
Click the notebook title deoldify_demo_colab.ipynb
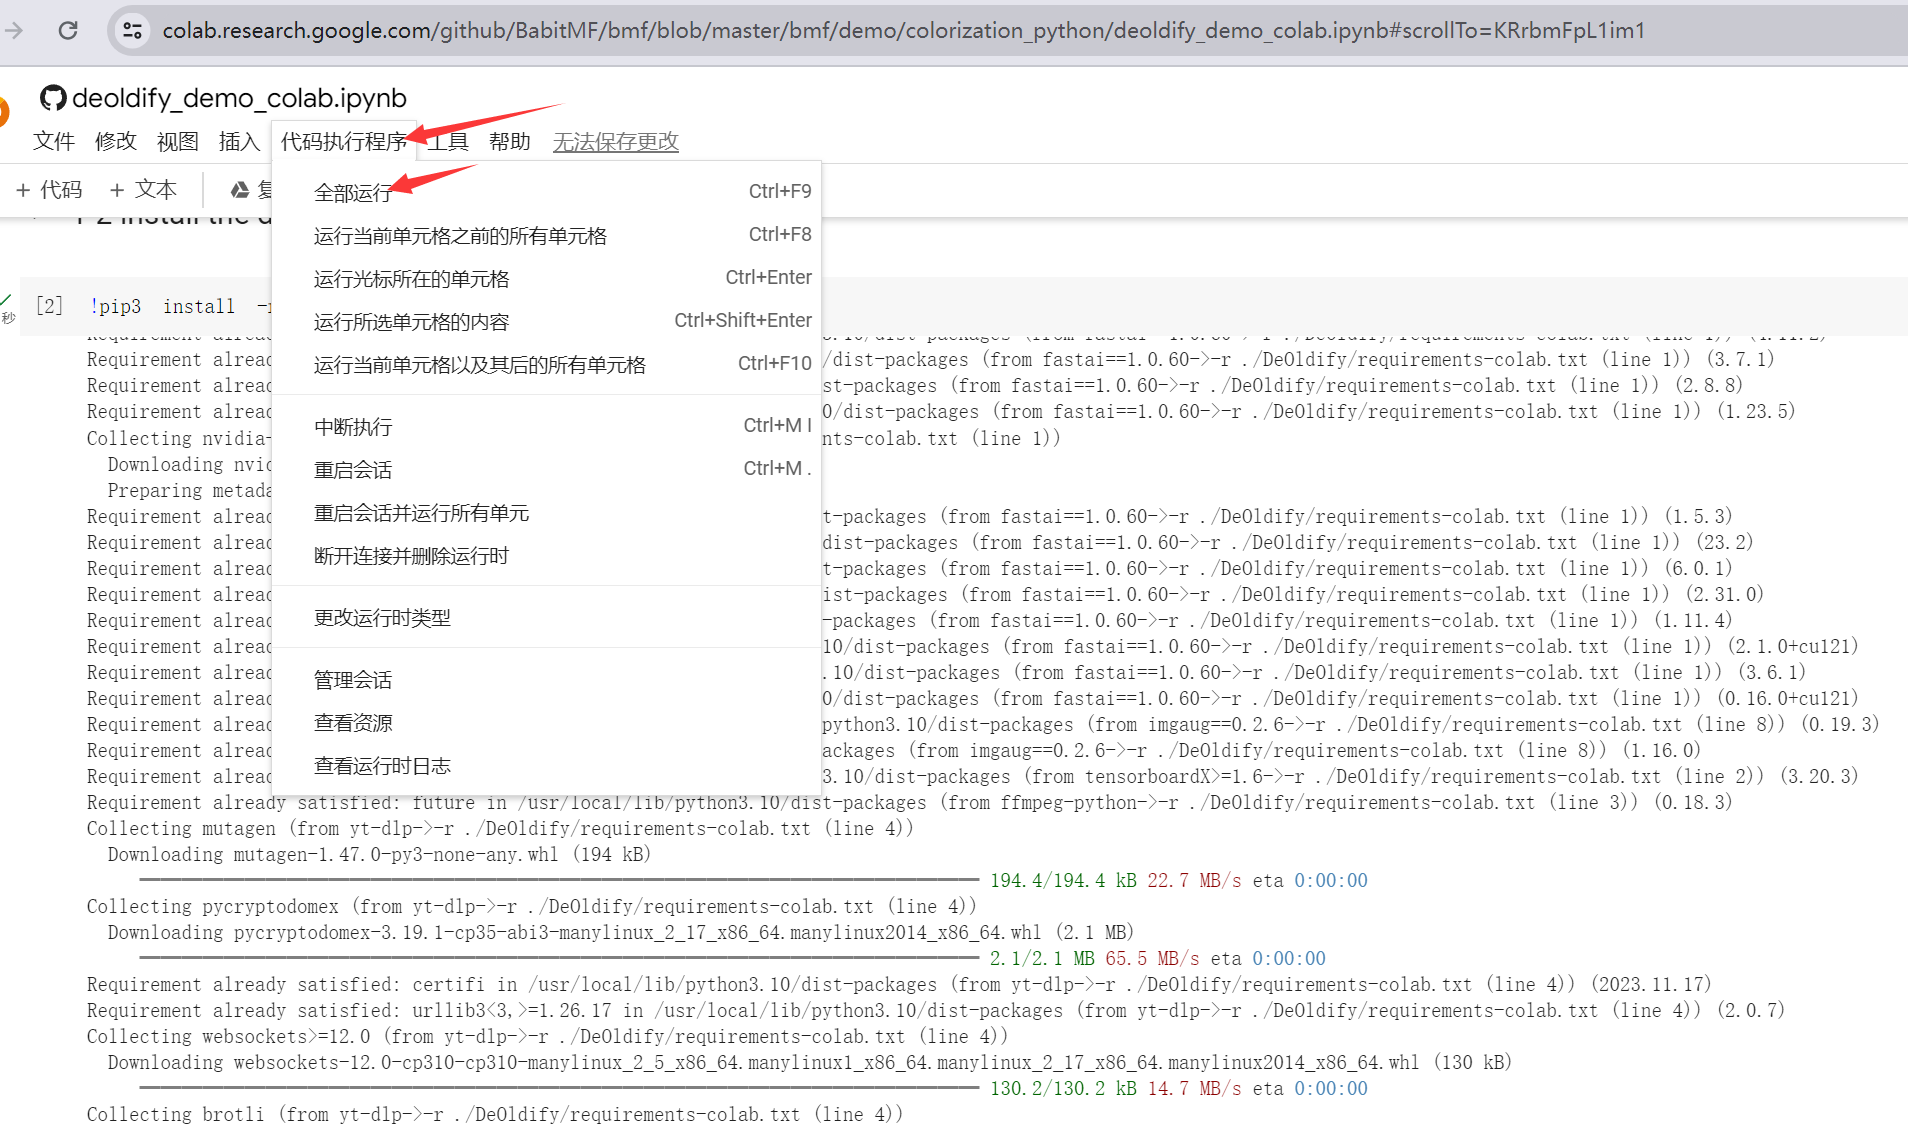[240, 98]
